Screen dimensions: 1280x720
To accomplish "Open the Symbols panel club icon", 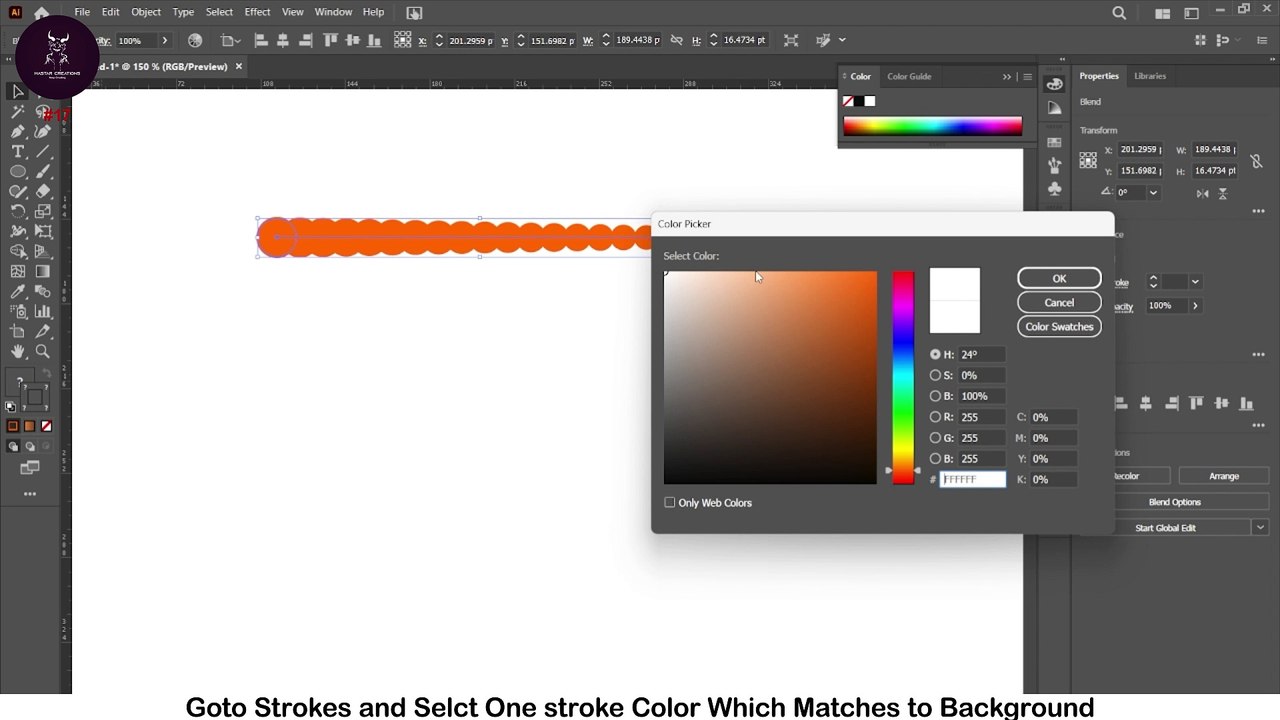I will pos(1054,189).
